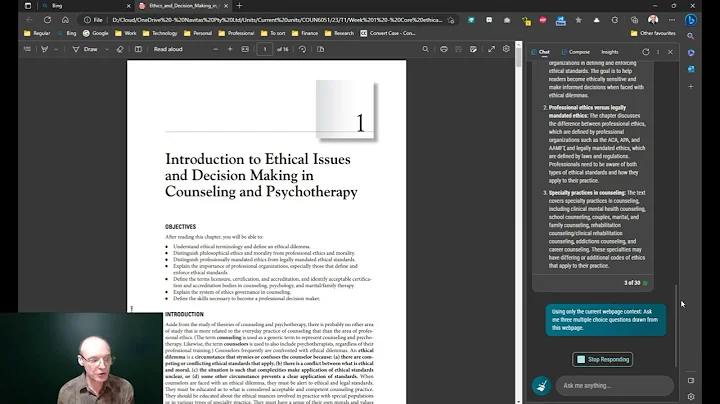Enter full screen PDF view
The image size is (720, 404).
(491, 49)
